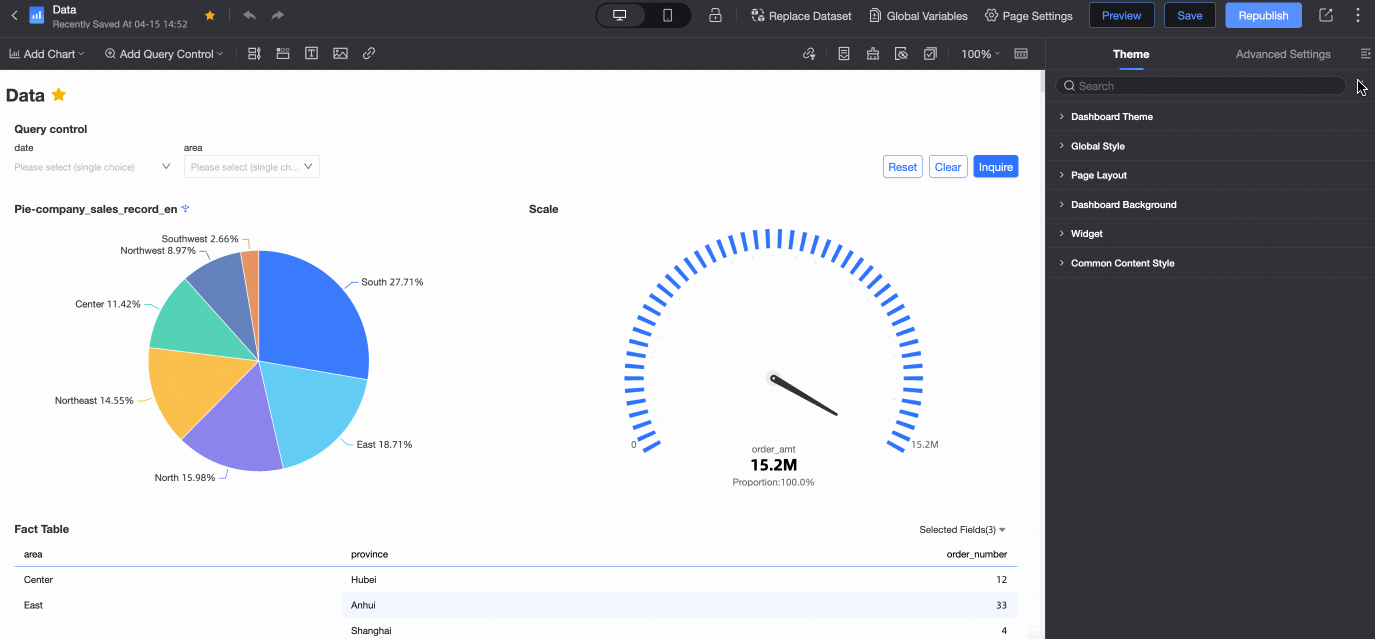
Task: Redo the last change
Action: click(x=278, y=16)
